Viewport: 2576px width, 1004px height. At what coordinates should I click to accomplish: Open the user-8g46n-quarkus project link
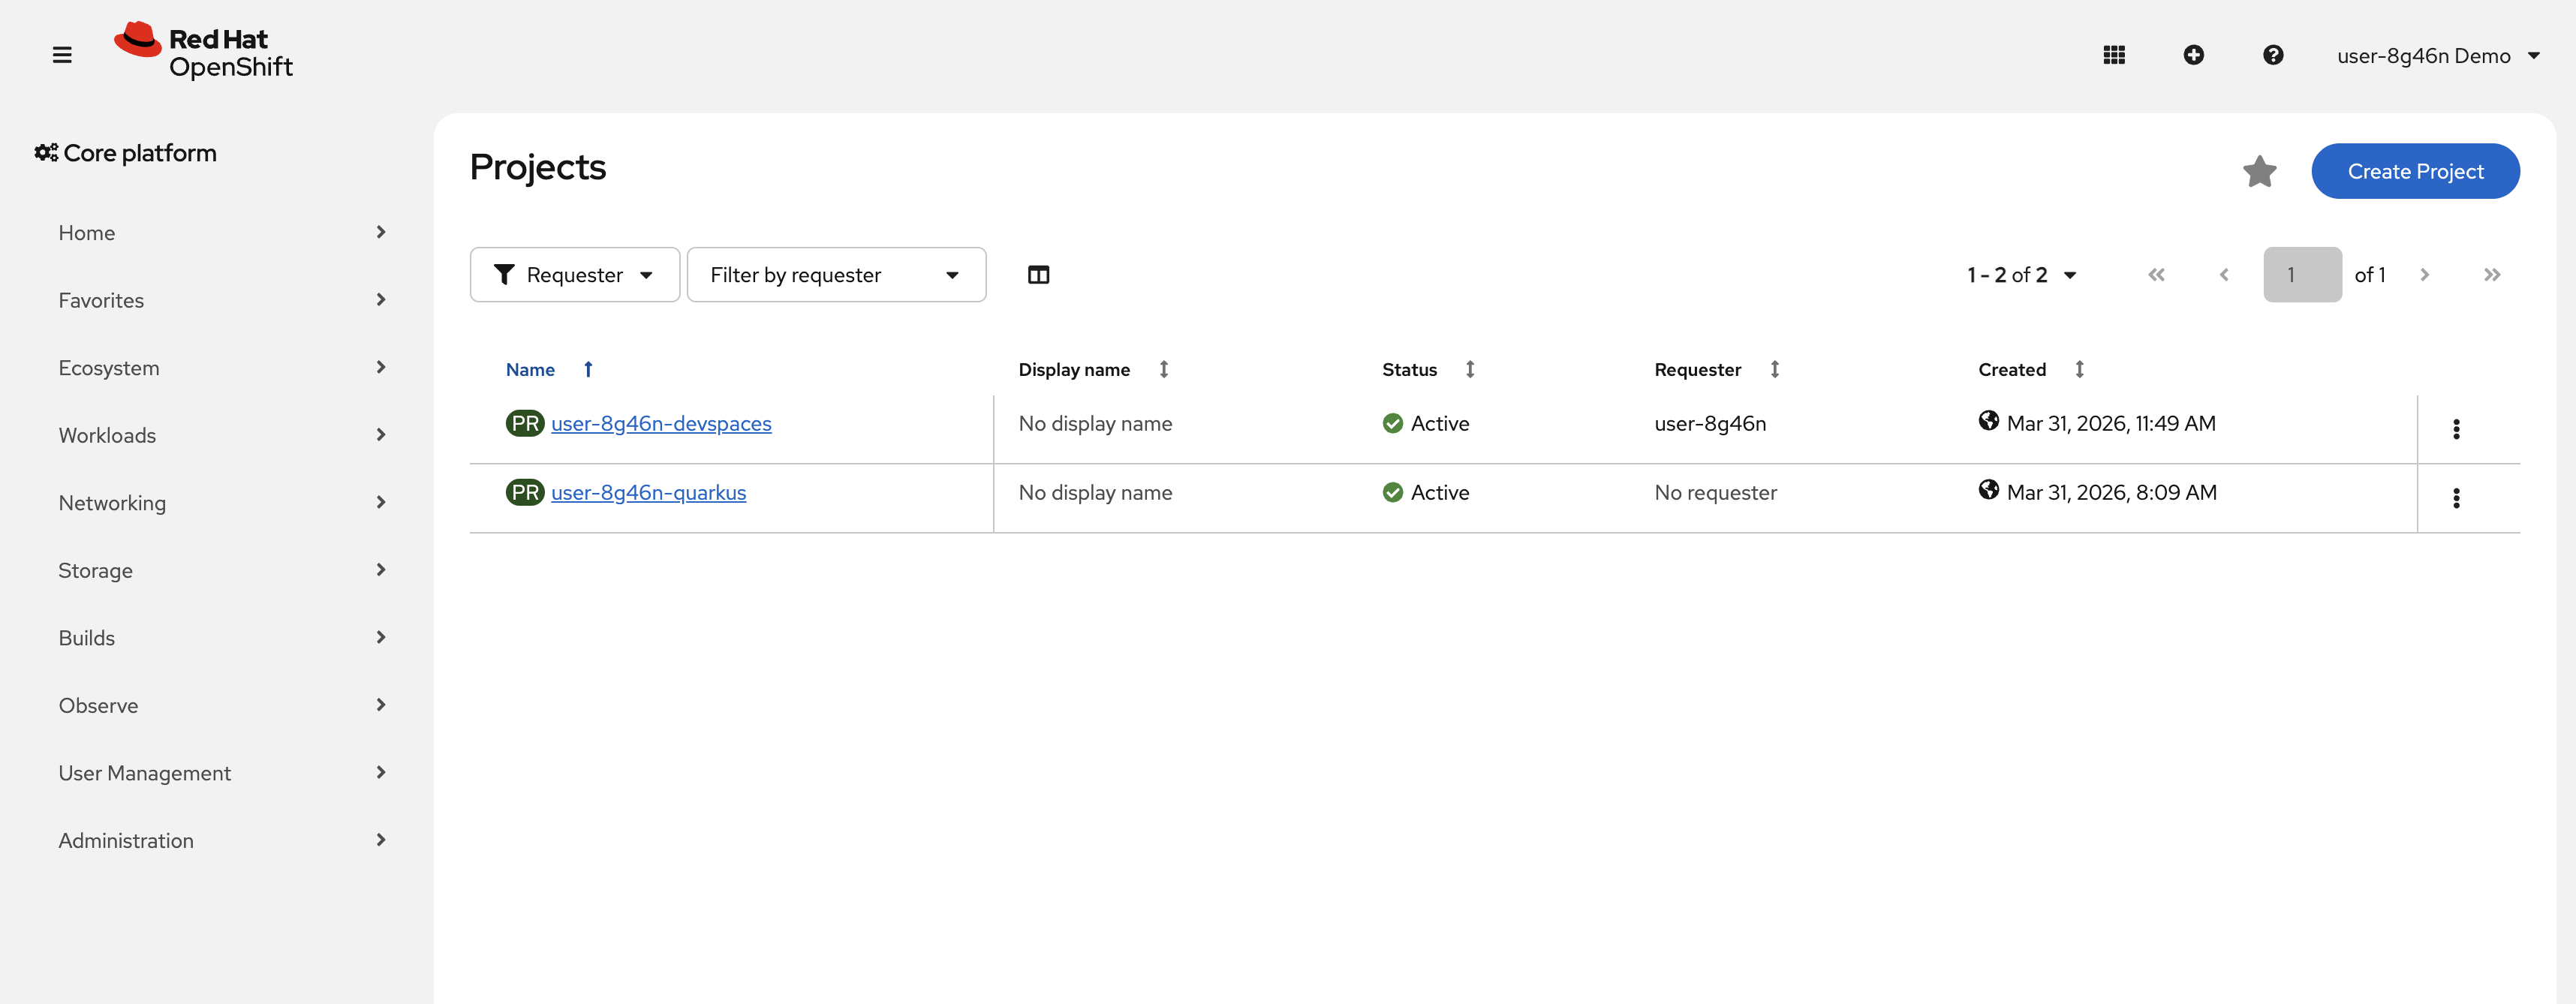point(648,493)
